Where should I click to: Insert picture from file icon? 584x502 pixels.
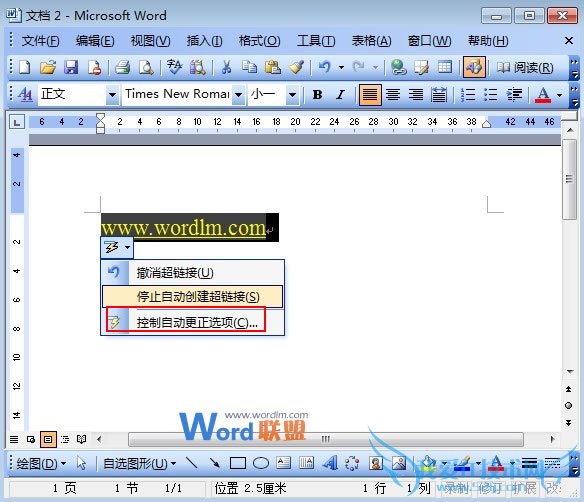click(399, 463)
